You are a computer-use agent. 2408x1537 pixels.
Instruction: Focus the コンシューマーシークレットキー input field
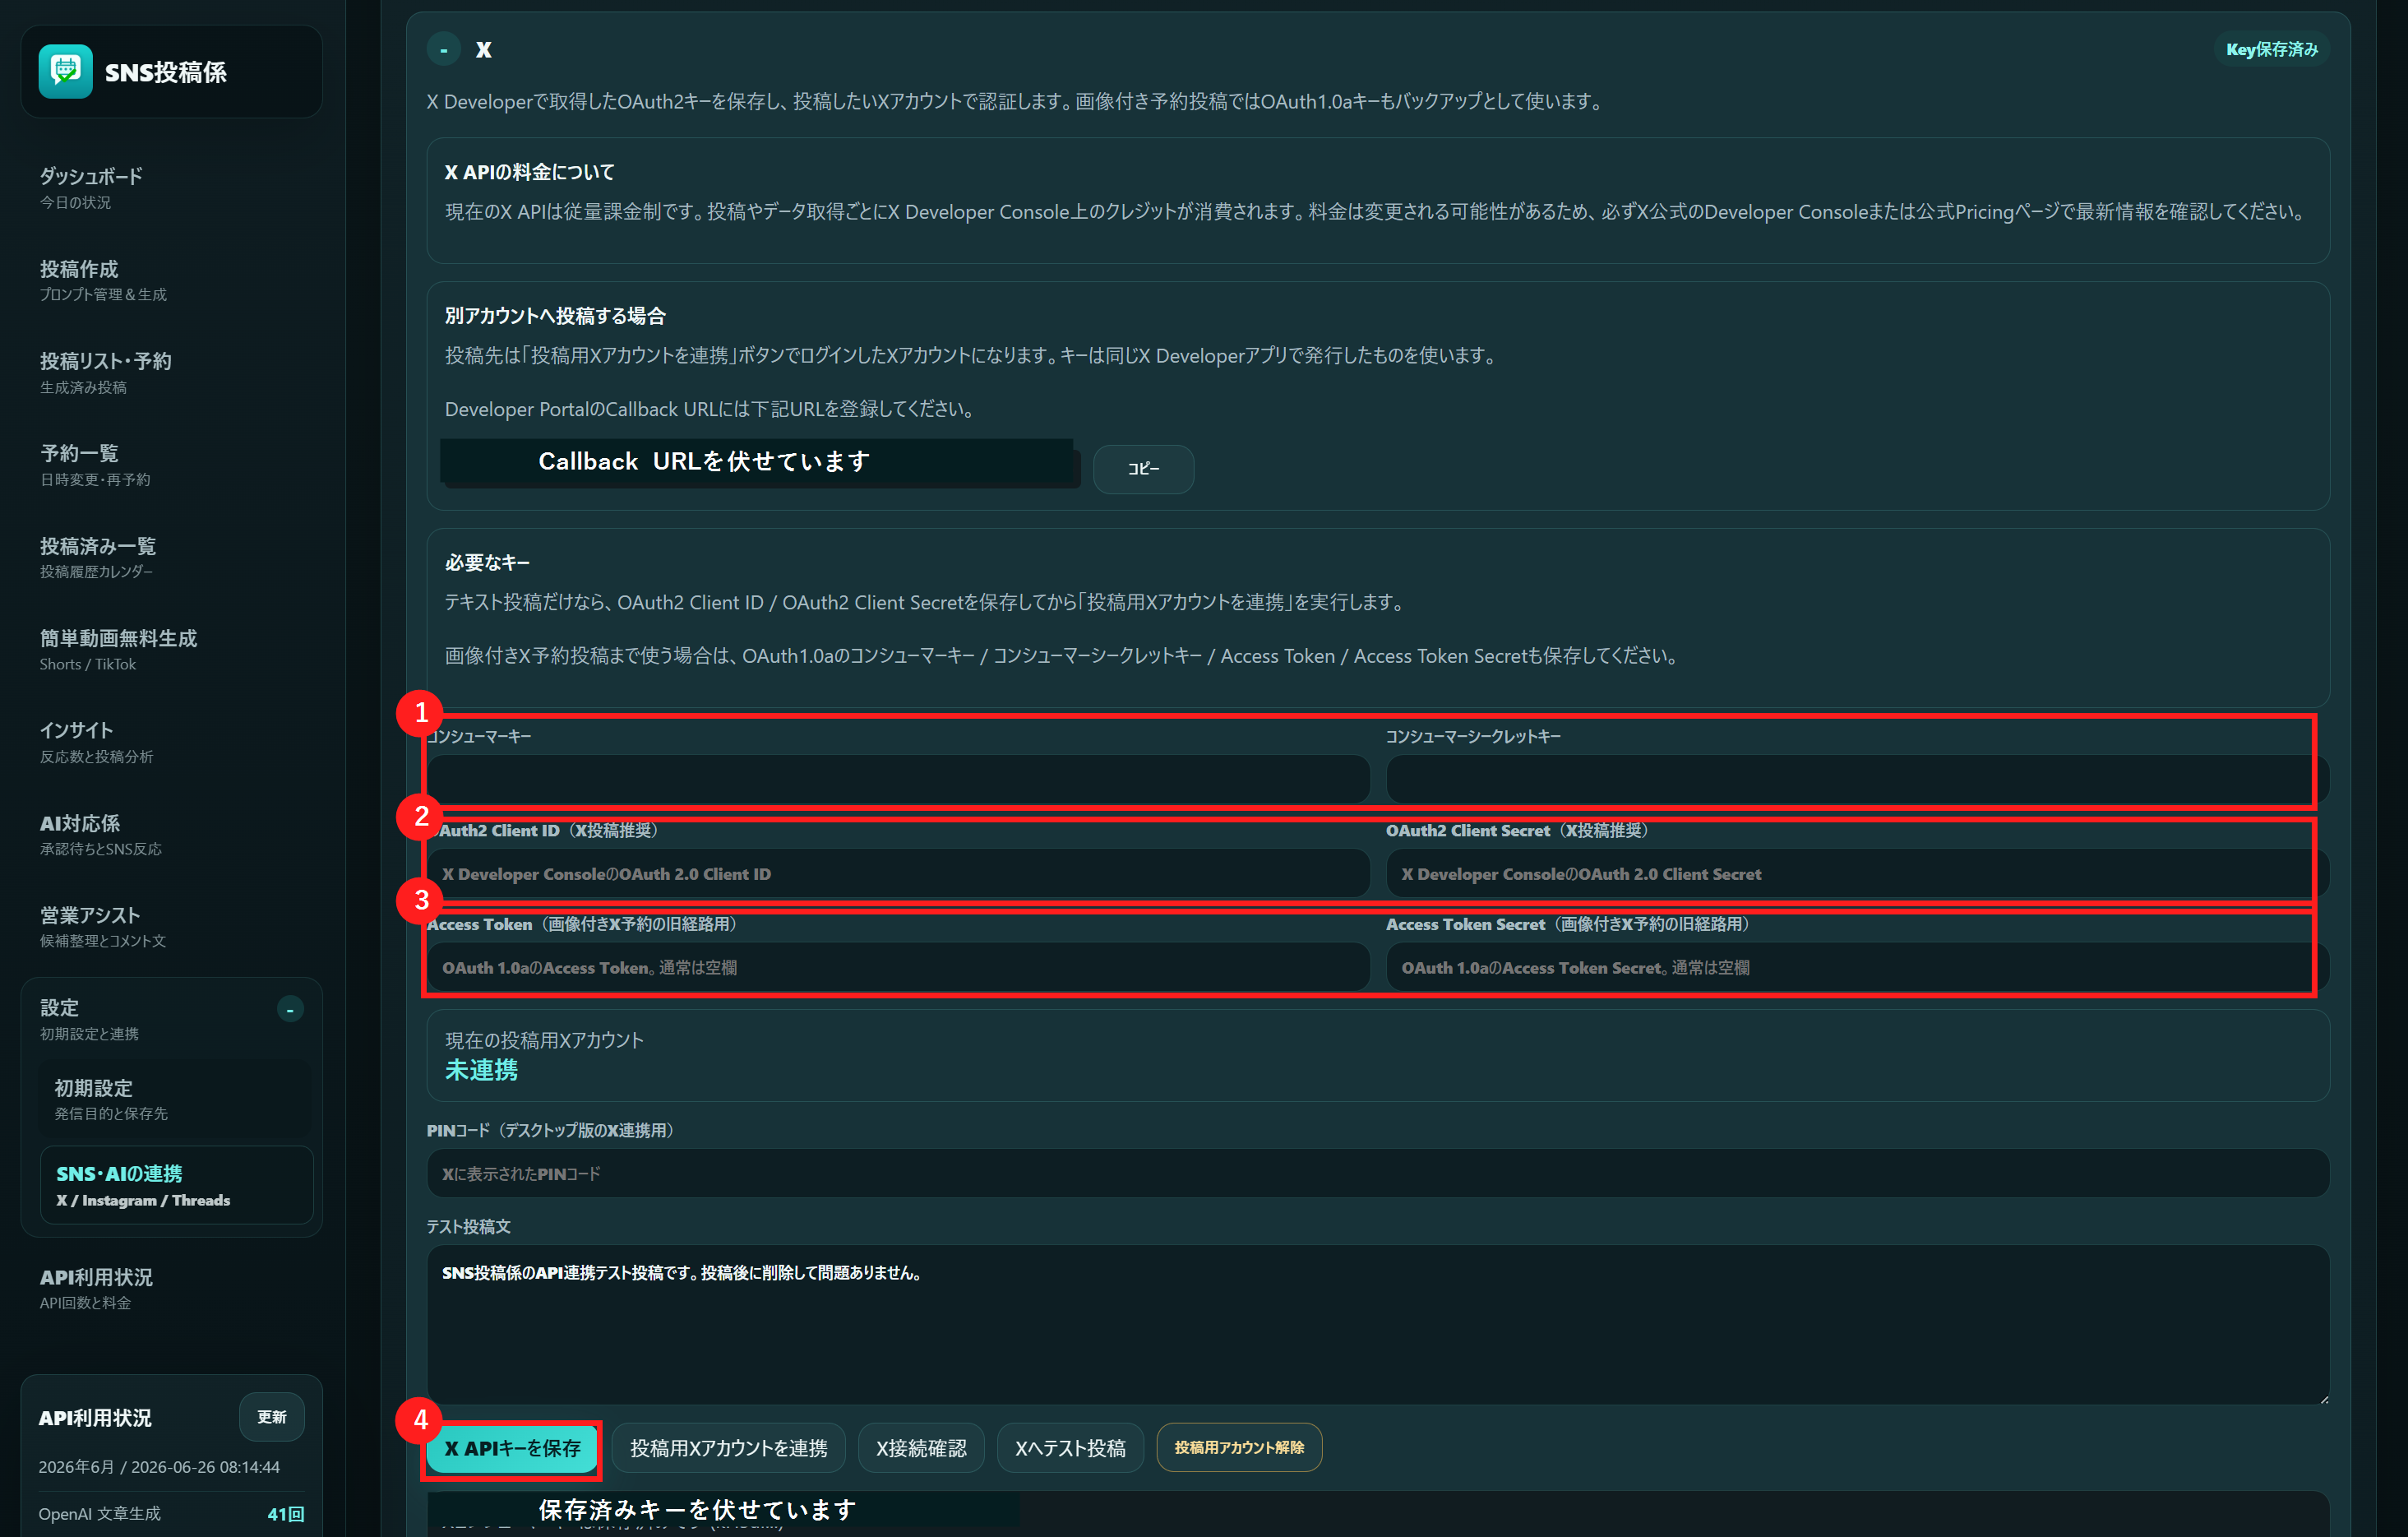[1857, 779]
